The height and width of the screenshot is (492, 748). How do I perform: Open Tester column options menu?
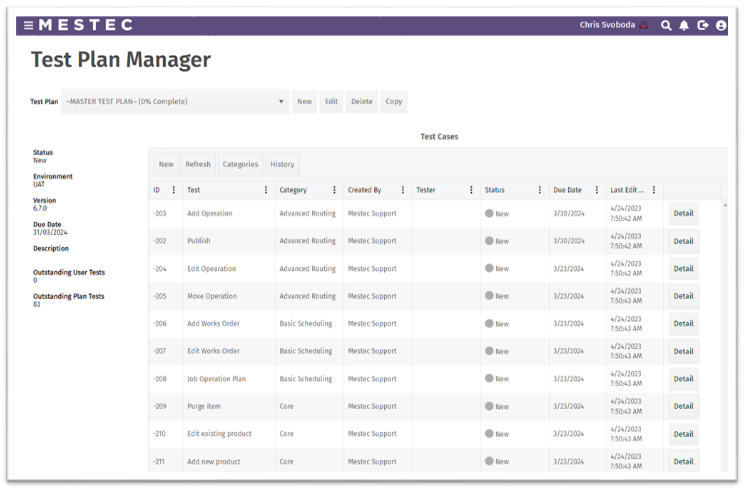click(471, 190)
